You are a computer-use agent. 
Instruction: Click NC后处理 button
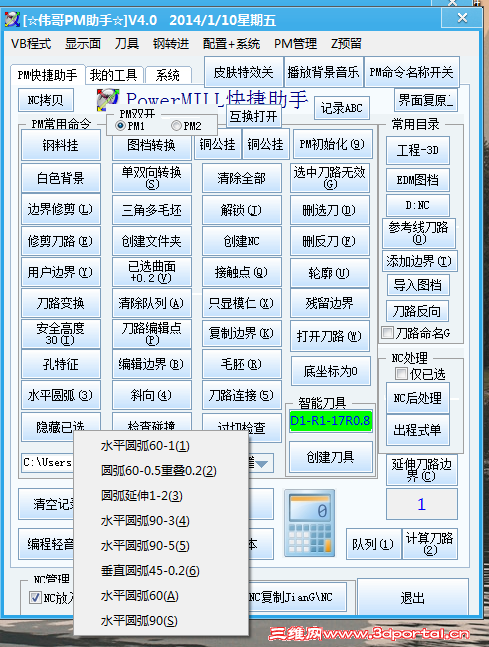point(418,398)
